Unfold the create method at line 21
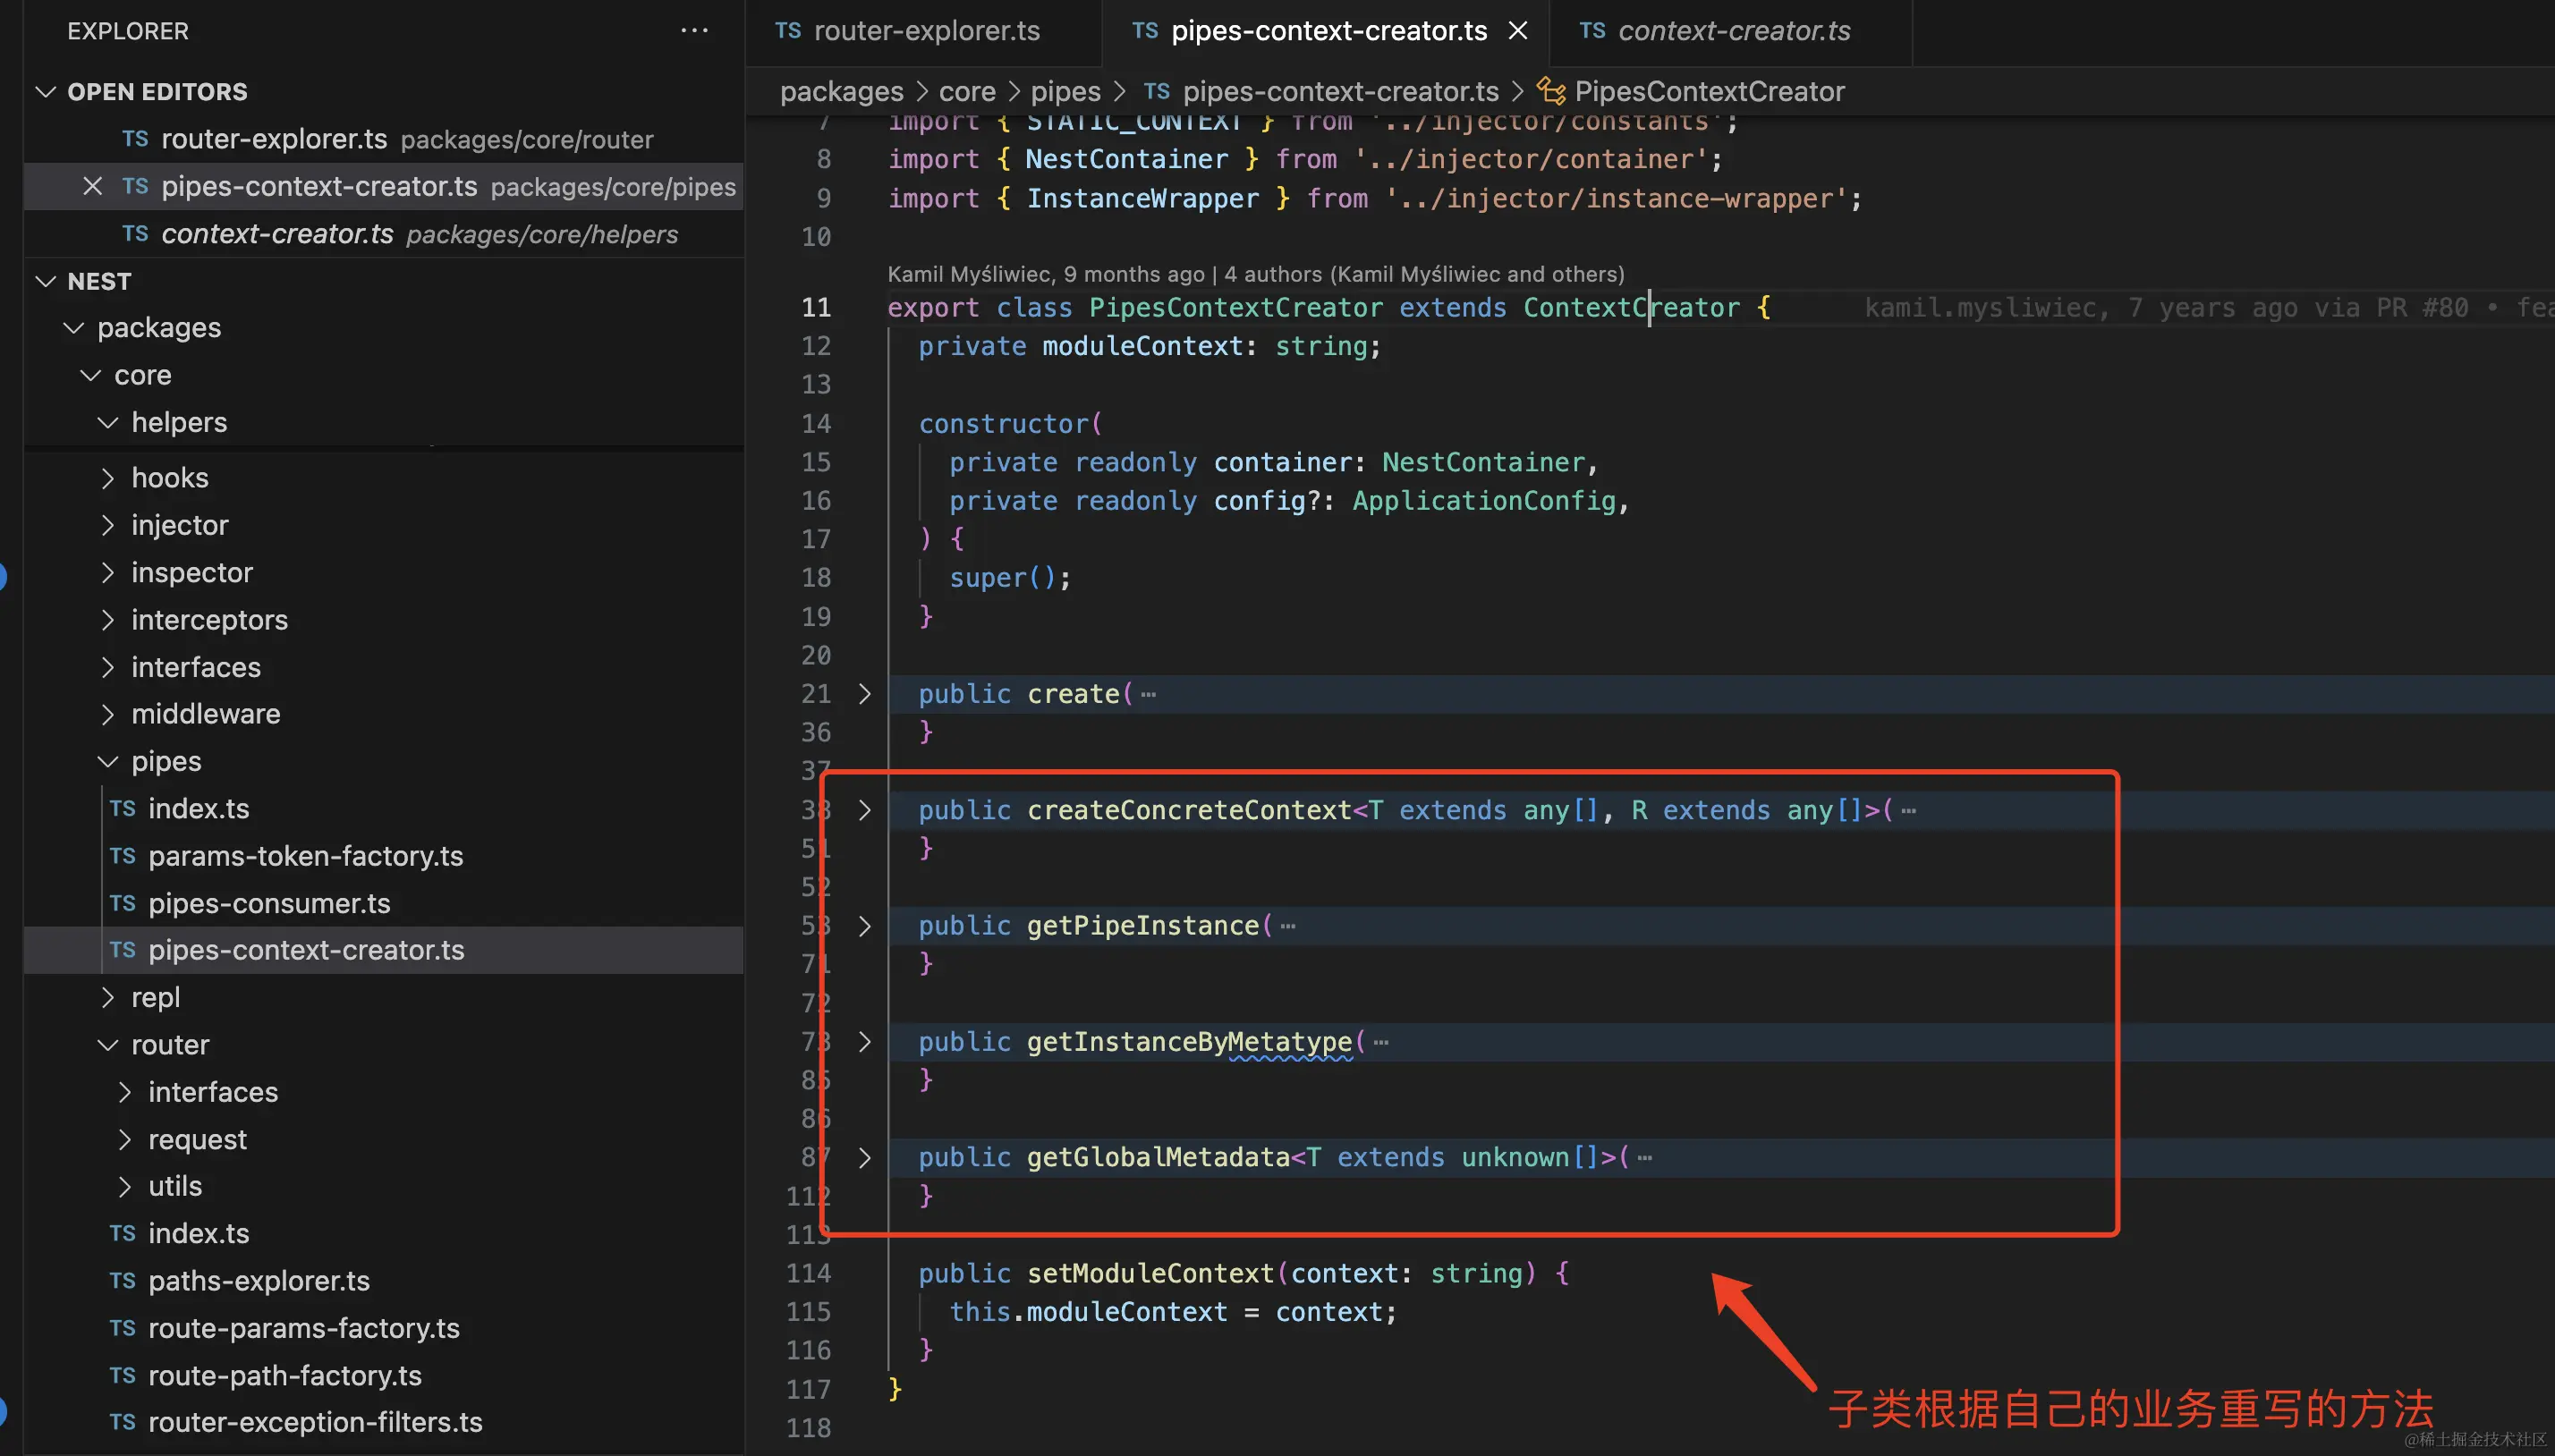 [x=865, y=694]
